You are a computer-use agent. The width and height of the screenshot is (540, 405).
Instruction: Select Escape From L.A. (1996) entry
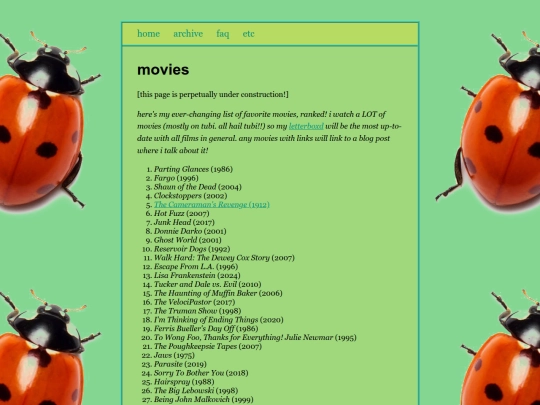tap(196, 267)
